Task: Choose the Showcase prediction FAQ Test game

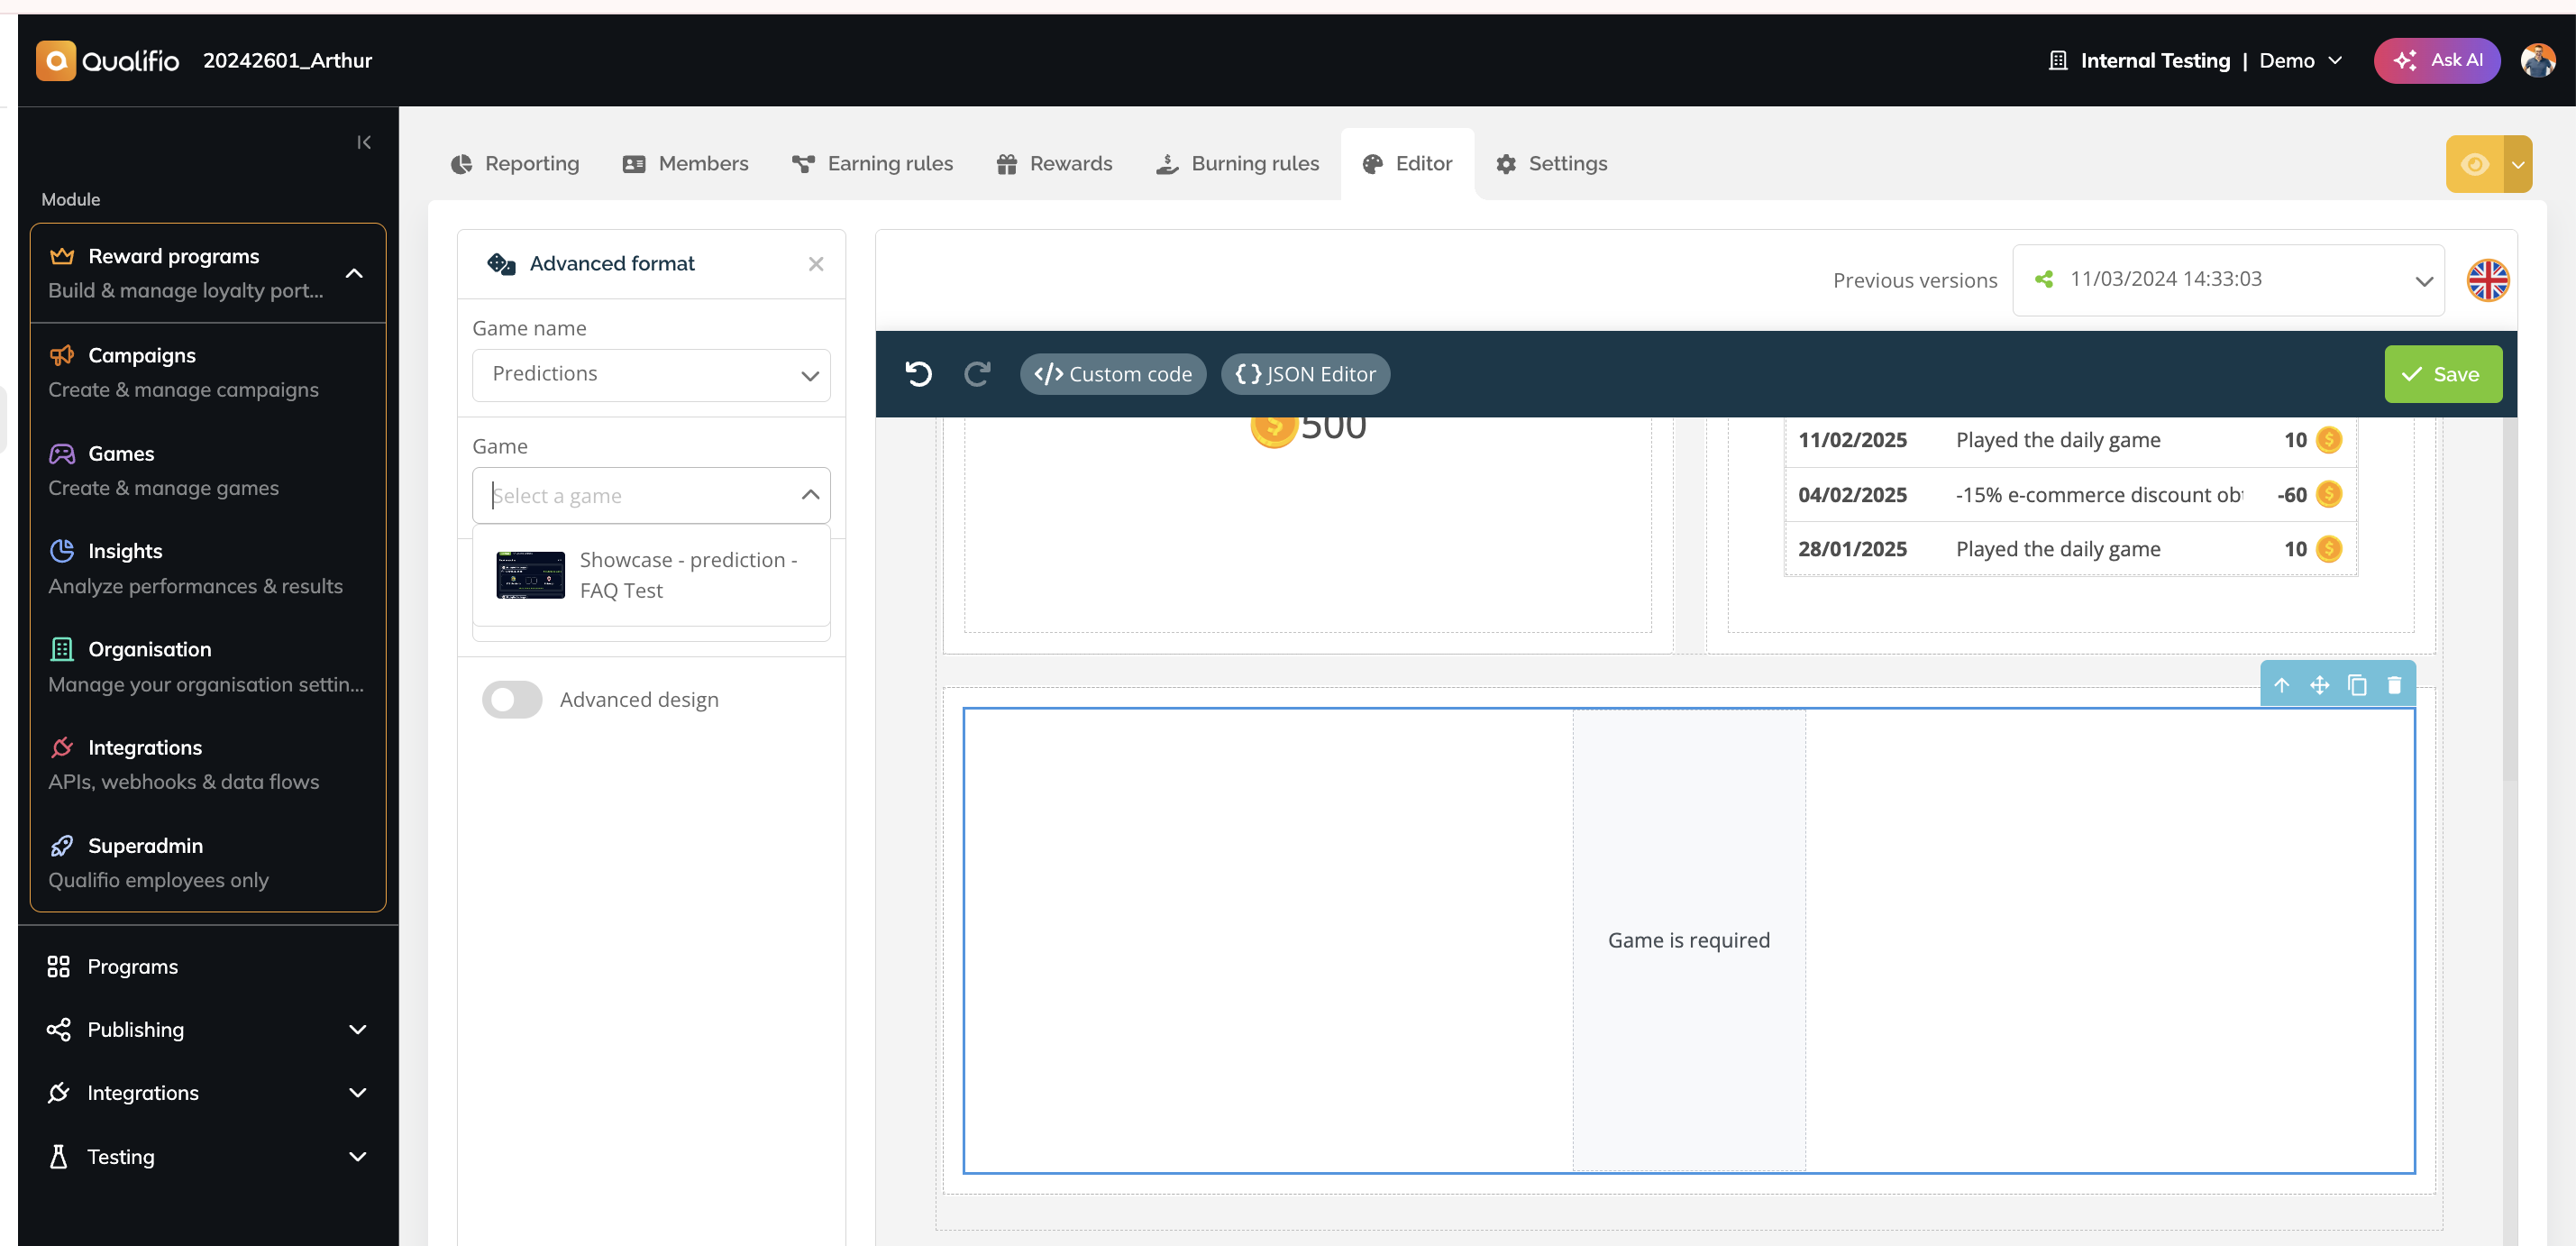Action: pos(651,575)
